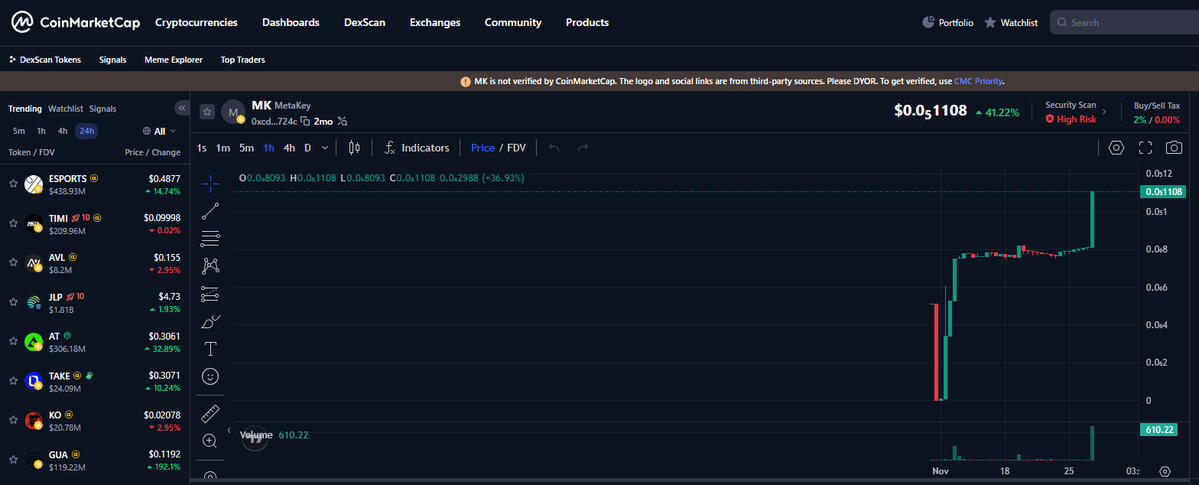Screen dimensions: 1199x485
Task: Open the Dashboards menu
Action: pos(291,22)
